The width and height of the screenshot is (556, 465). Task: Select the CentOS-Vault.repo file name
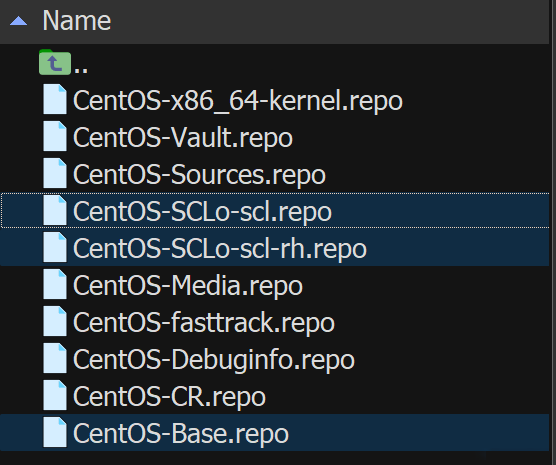[183, 138]
